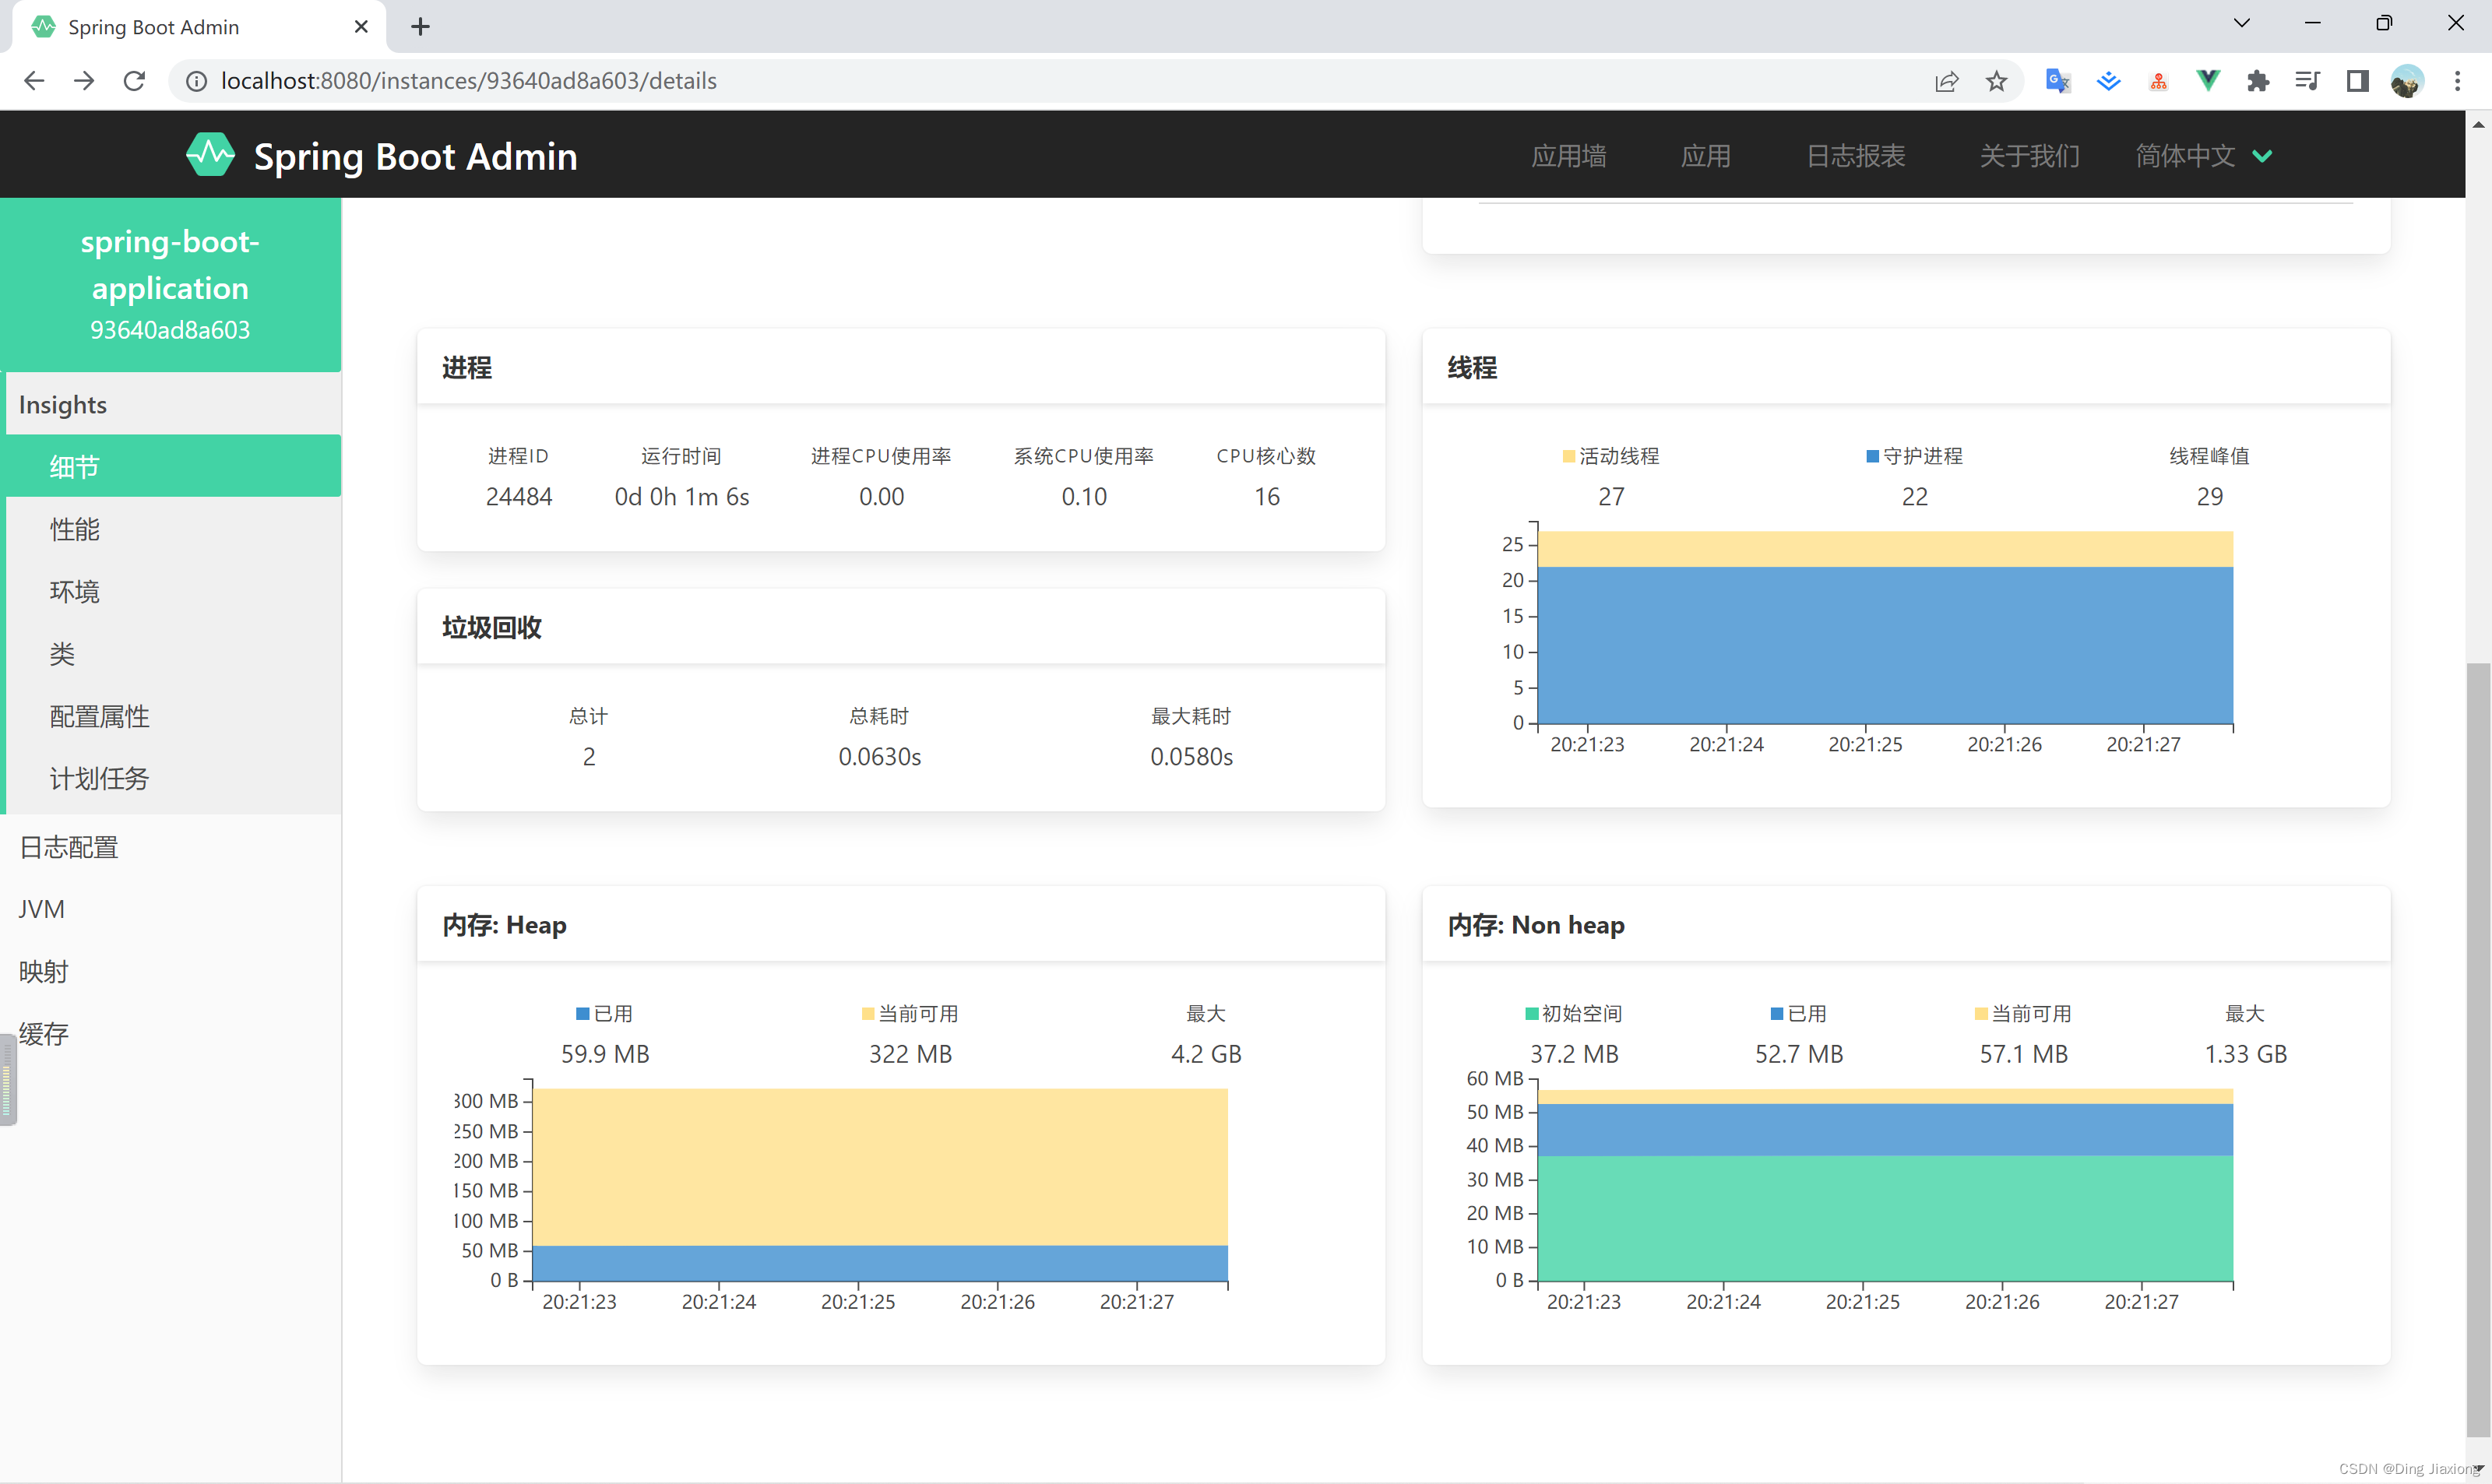Open Chrome three-dot menu

[2457, 81]
